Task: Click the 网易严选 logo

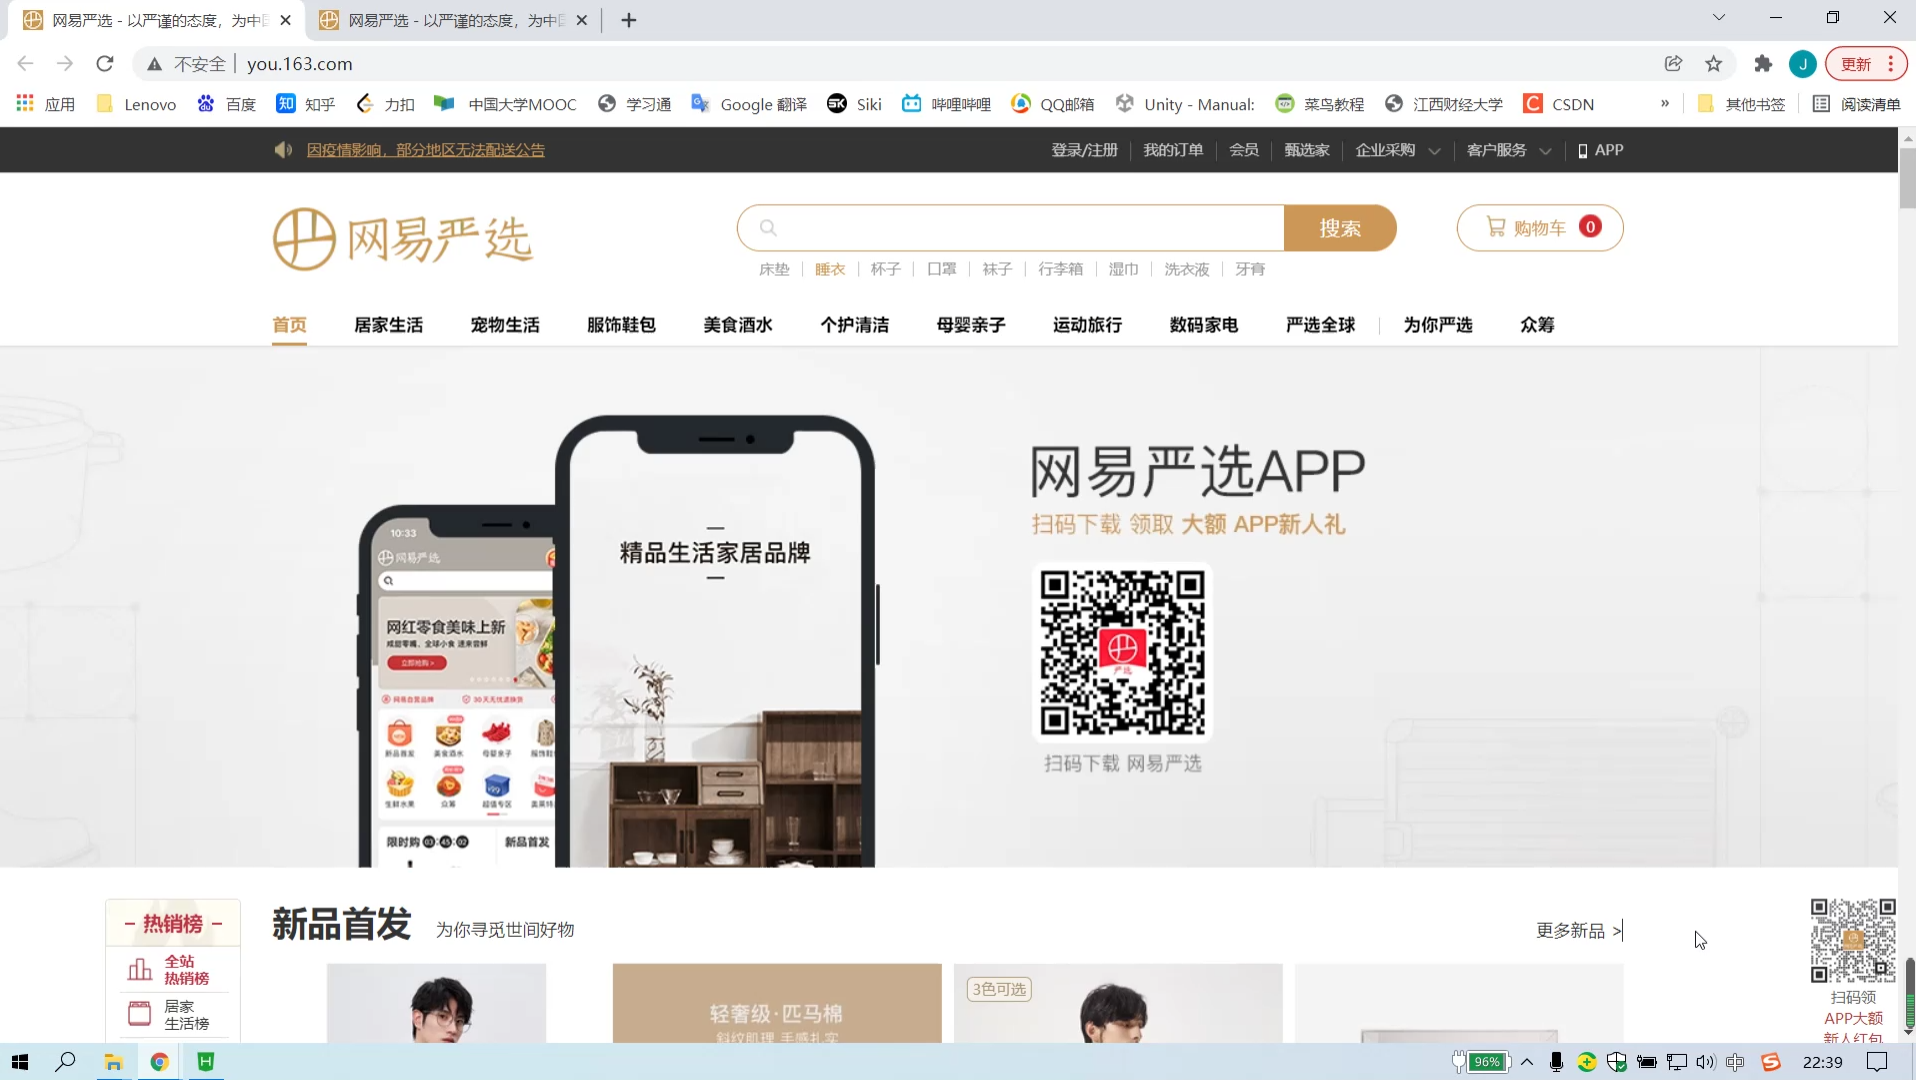Action: 403,239
